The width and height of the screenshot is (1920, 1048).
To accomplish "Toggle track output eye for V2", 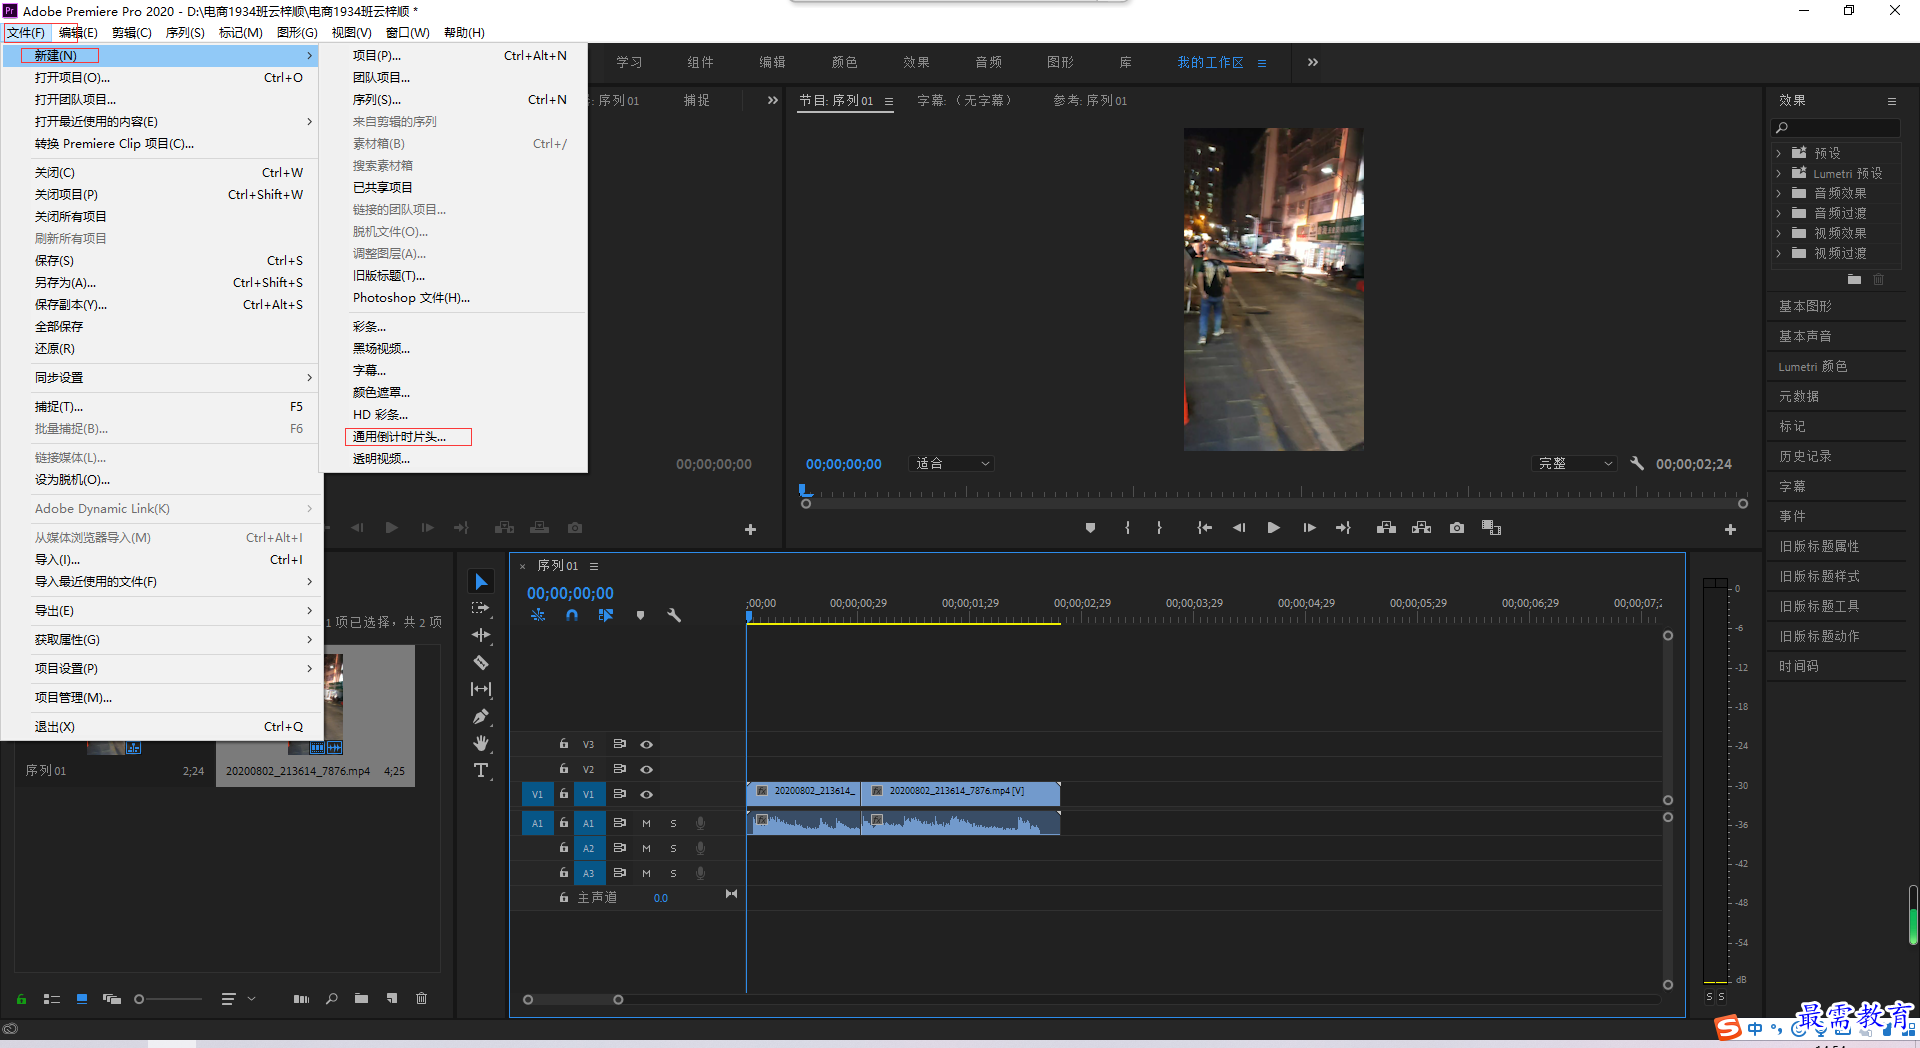I will pos(647,769).
